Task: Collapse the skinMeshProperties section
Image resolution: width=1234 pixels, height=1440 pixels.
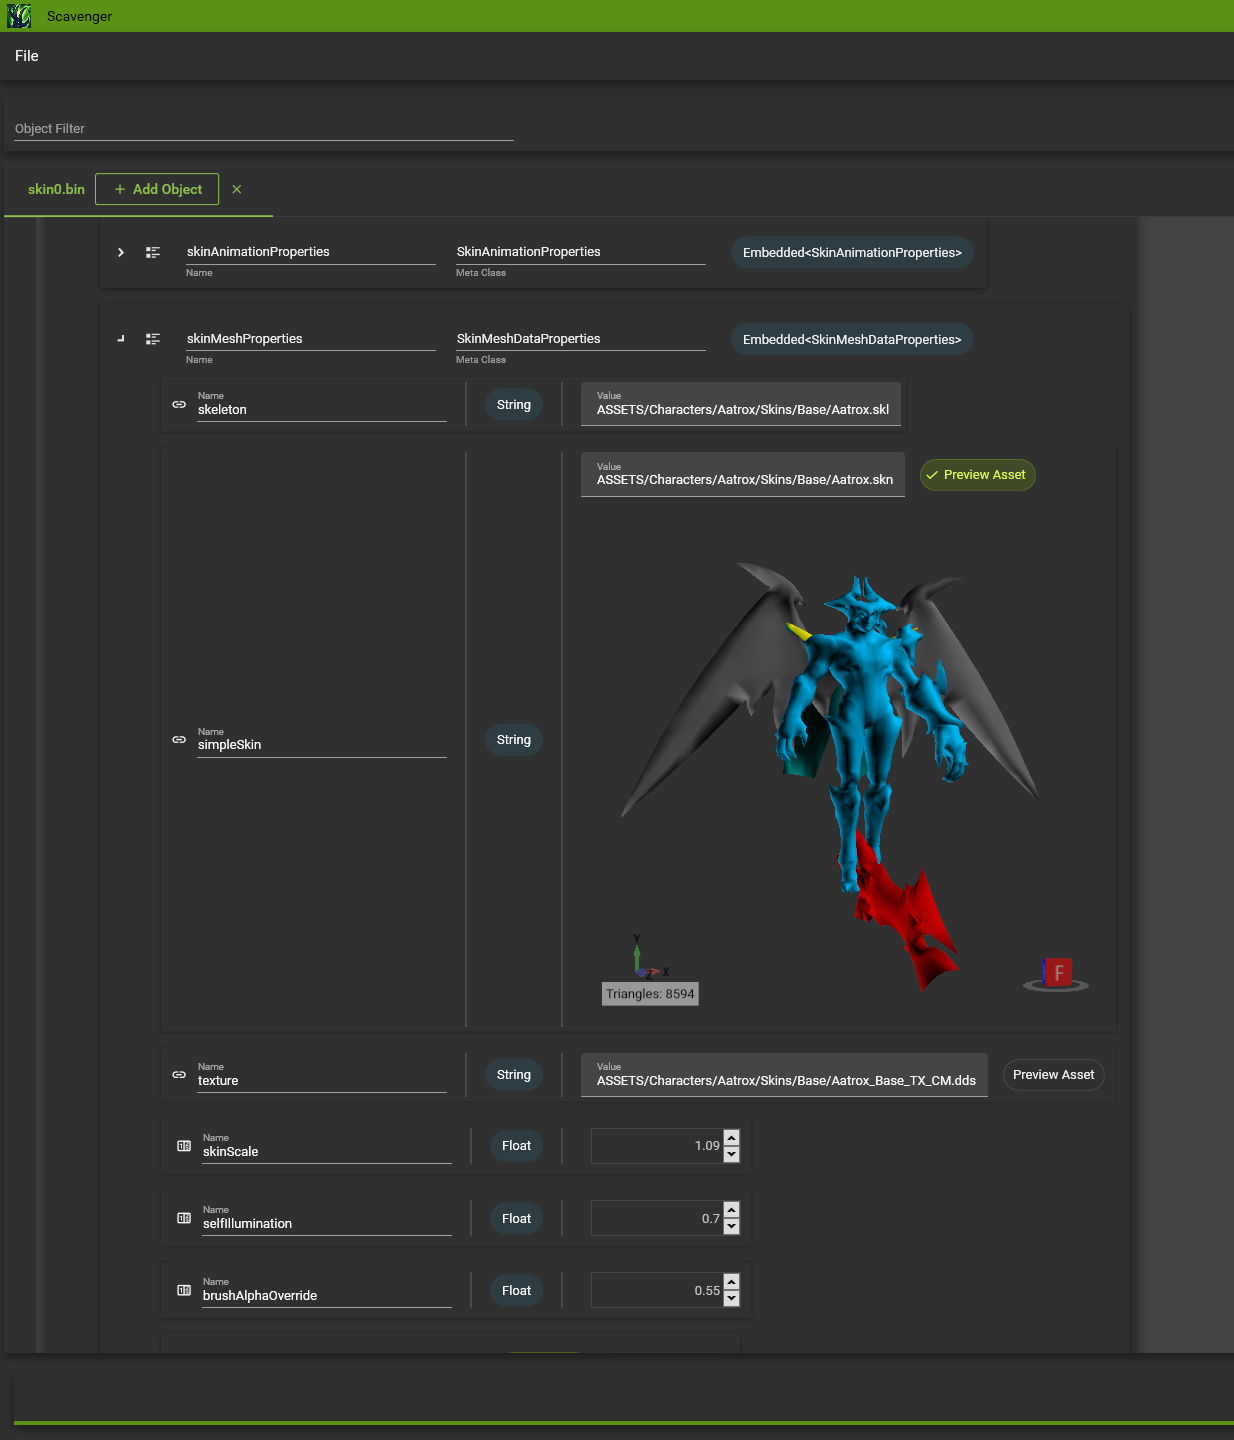Action: click(120, 338)
